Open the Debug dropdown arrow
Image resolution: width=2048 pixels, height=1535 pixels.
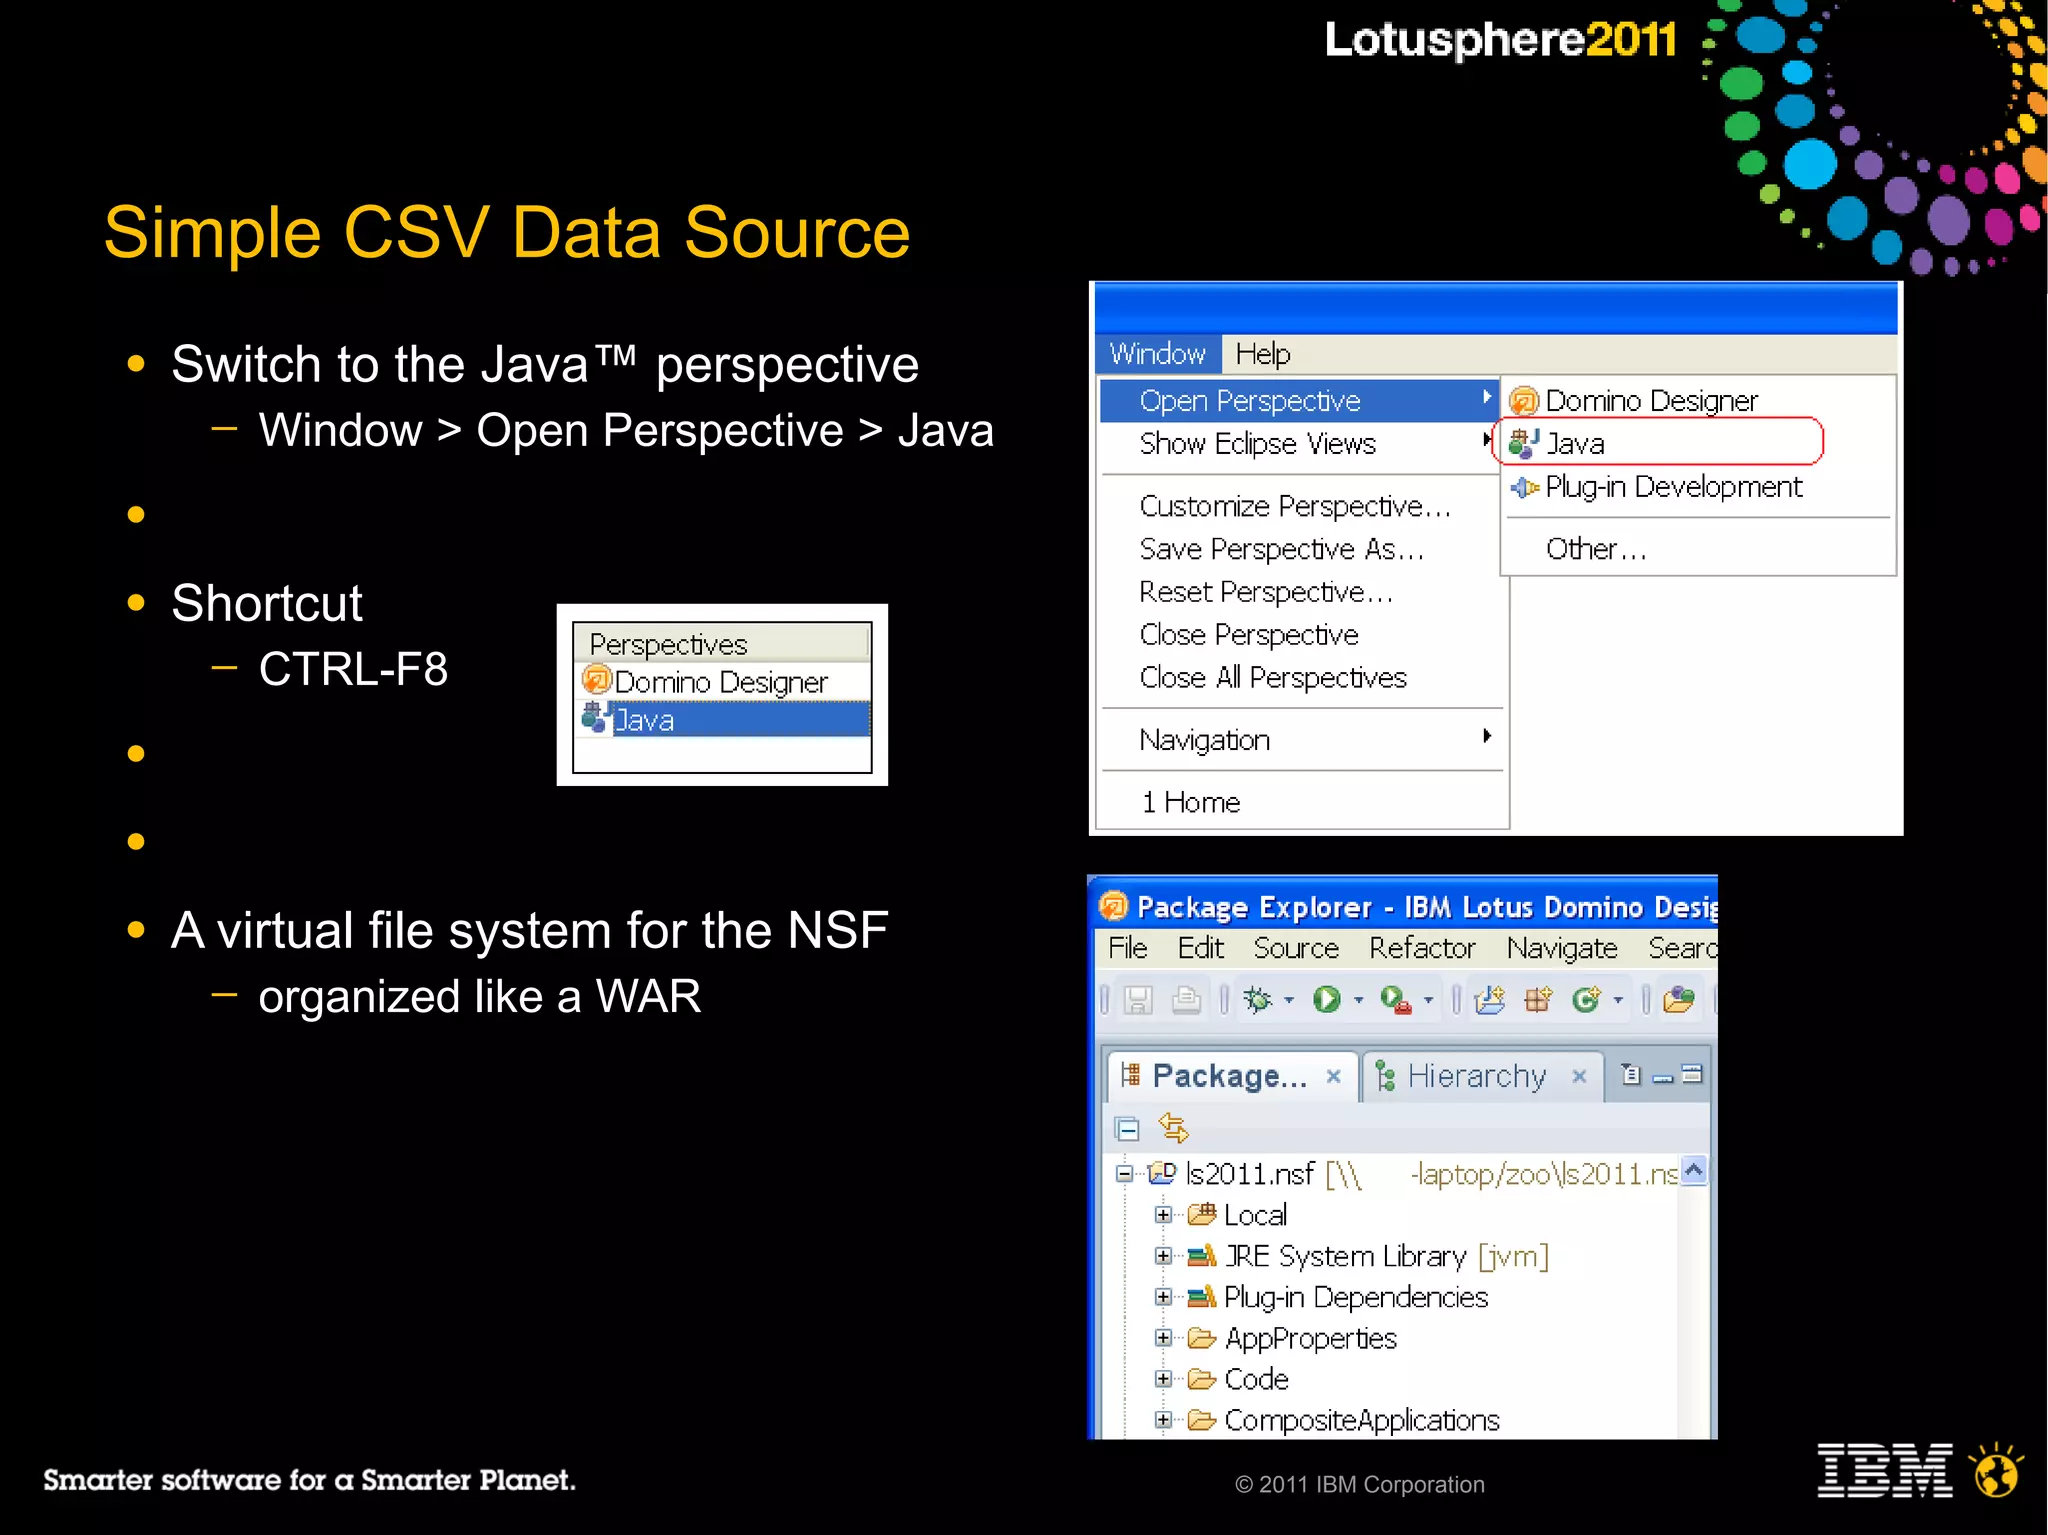pyautogui.click(x=1289, y=1000)
